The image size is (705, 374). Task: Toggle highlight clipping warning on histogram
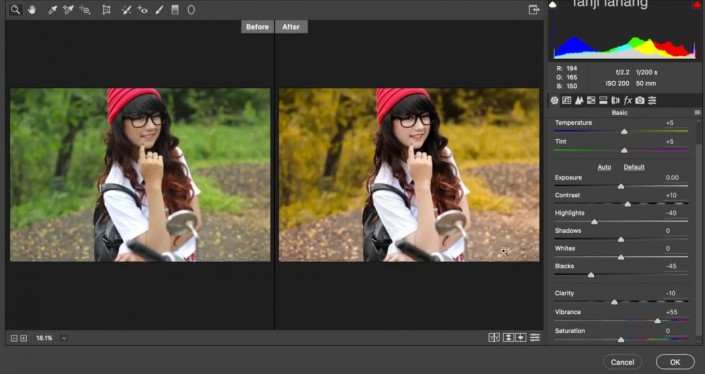click(696, 4)
